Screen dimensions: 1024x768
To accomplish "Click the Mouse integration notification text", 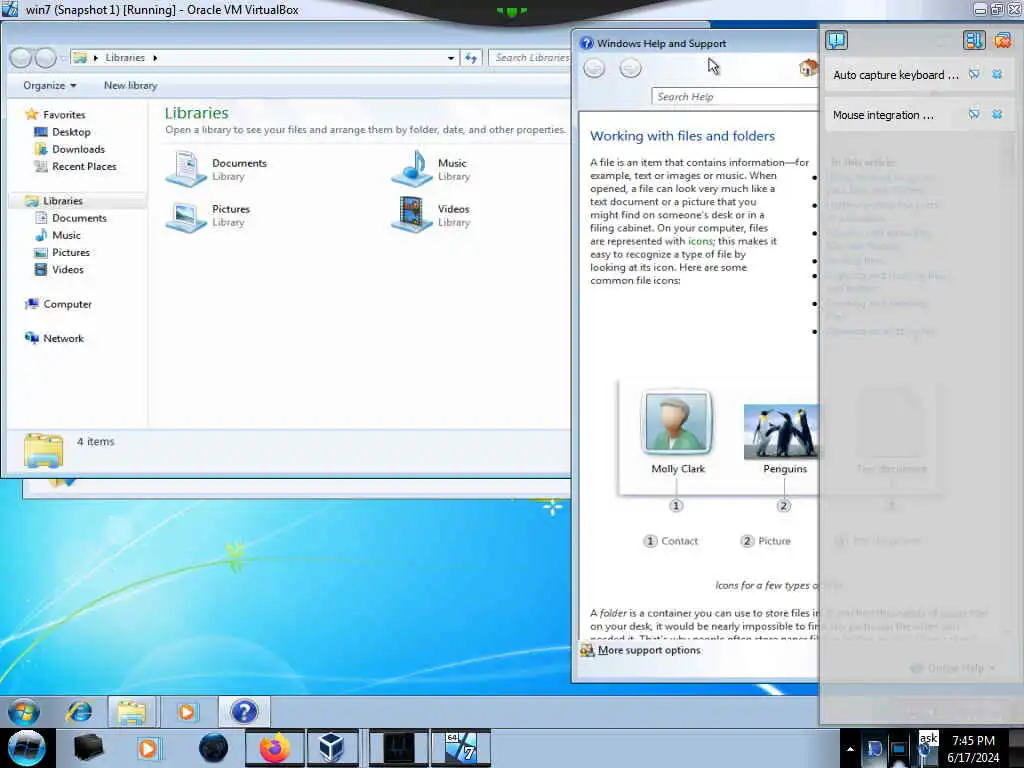I will tap(883, 115).
